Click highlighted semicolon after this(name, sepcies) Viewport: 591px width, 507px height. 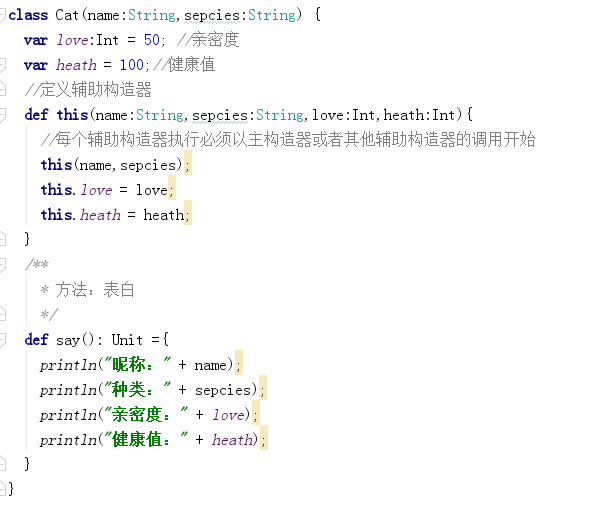188,162
